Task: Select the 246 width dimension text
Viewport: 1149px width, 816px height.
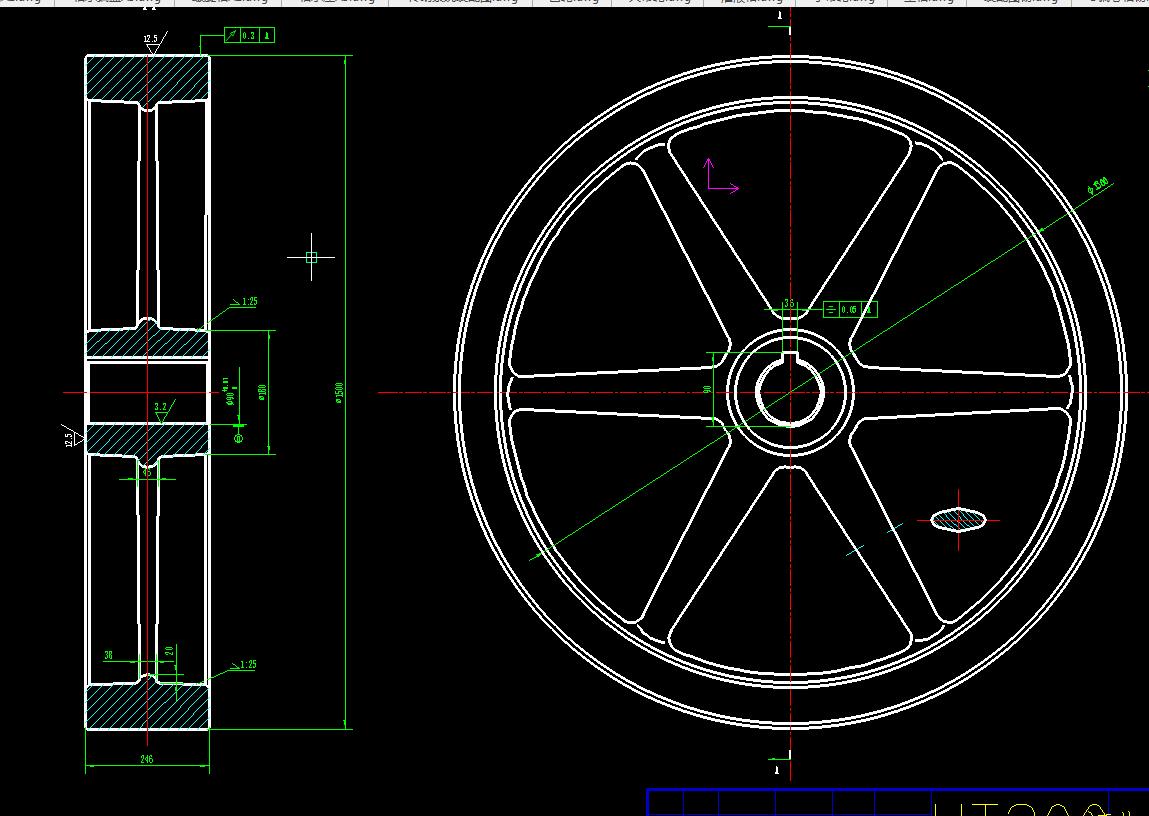Action: point(147,760)
